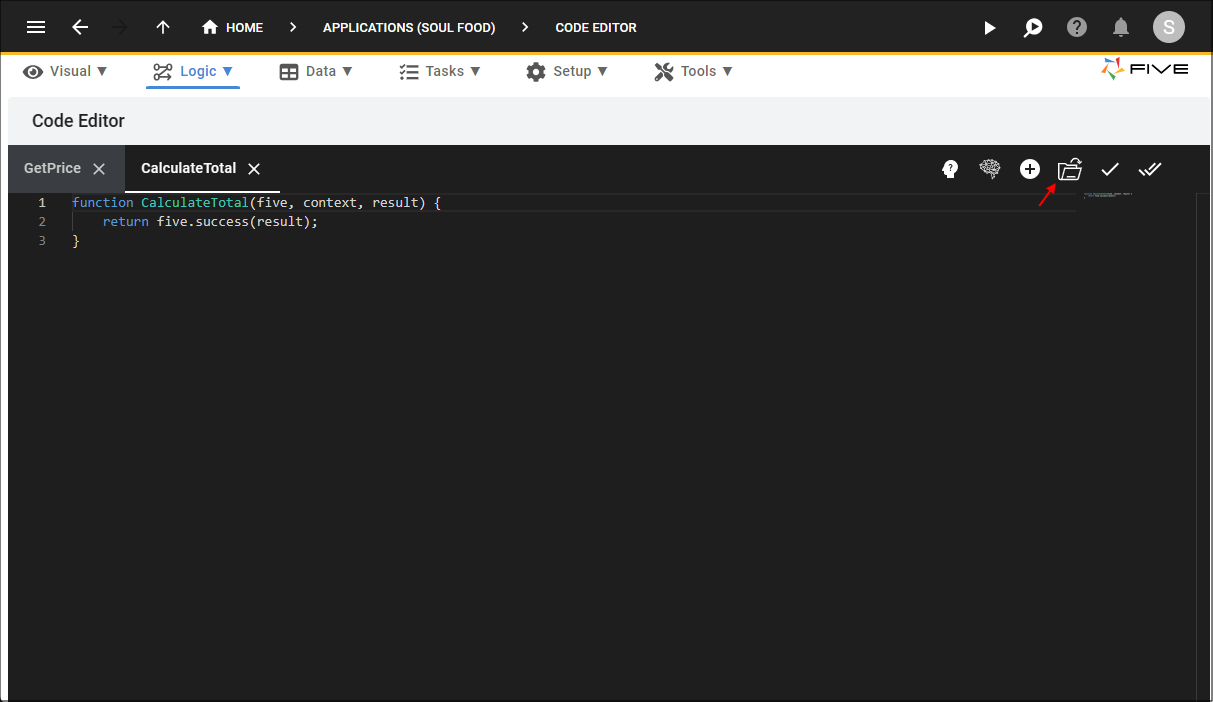Save all tabs with double checkmark
Viewport: 1213px width, 702px height.
1150,169
